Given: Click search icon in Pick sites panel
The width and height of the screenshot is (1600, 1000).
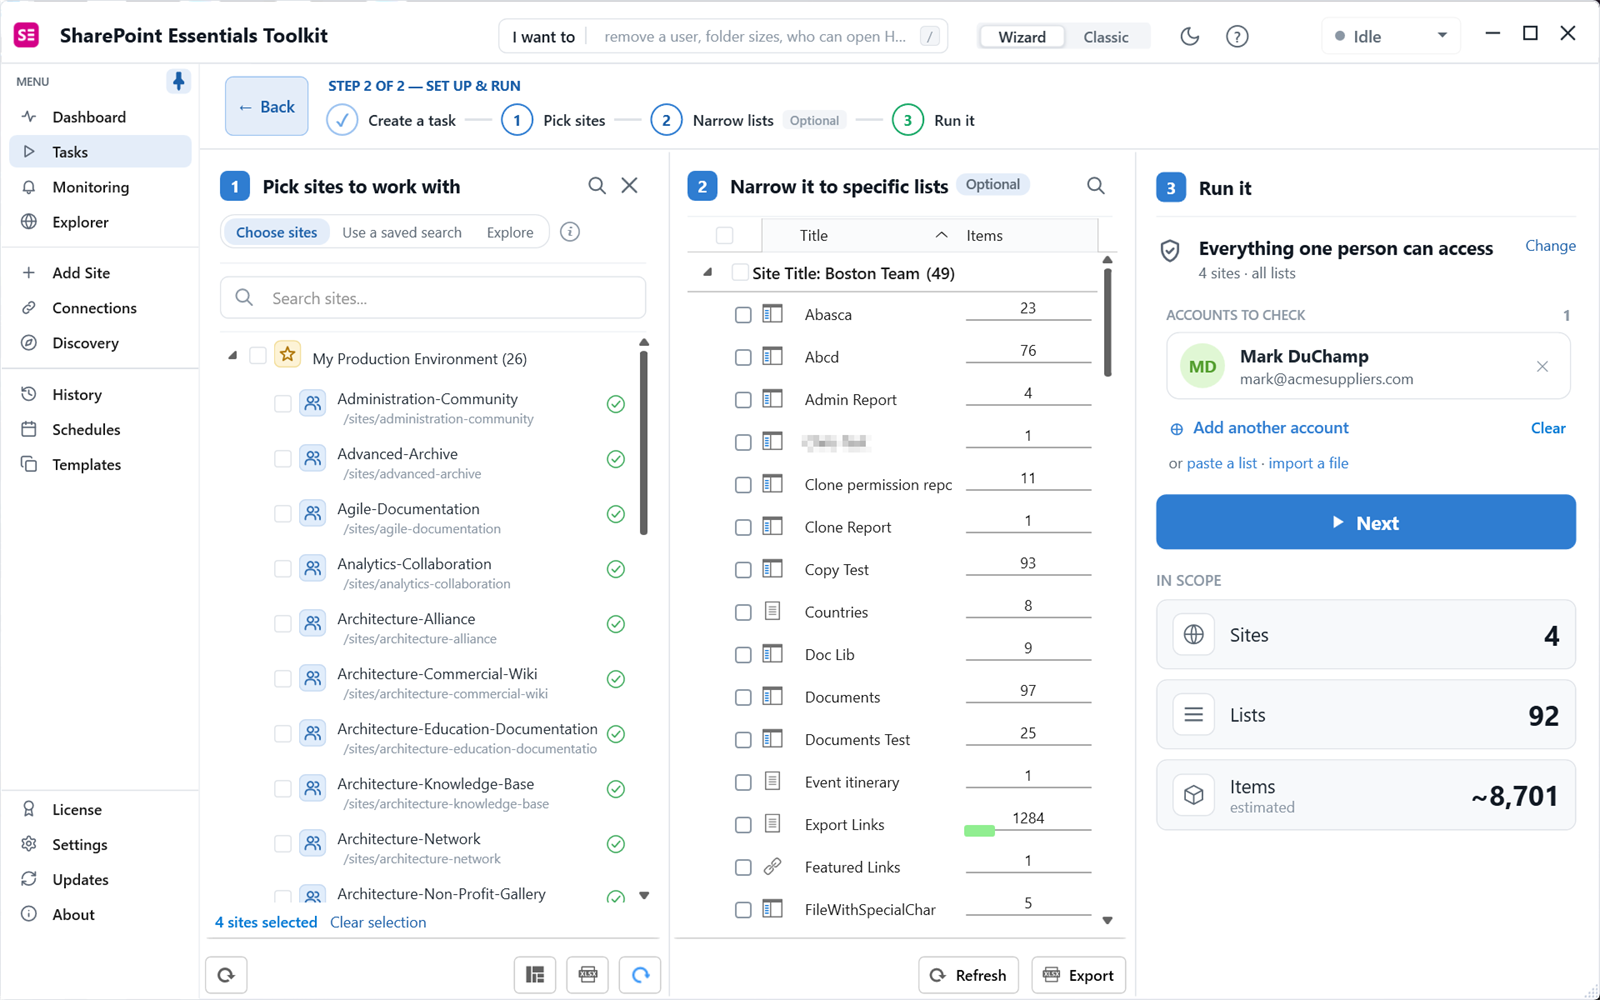Looking at the screenshot, I should pyautogui.click(x=597, y=185).
